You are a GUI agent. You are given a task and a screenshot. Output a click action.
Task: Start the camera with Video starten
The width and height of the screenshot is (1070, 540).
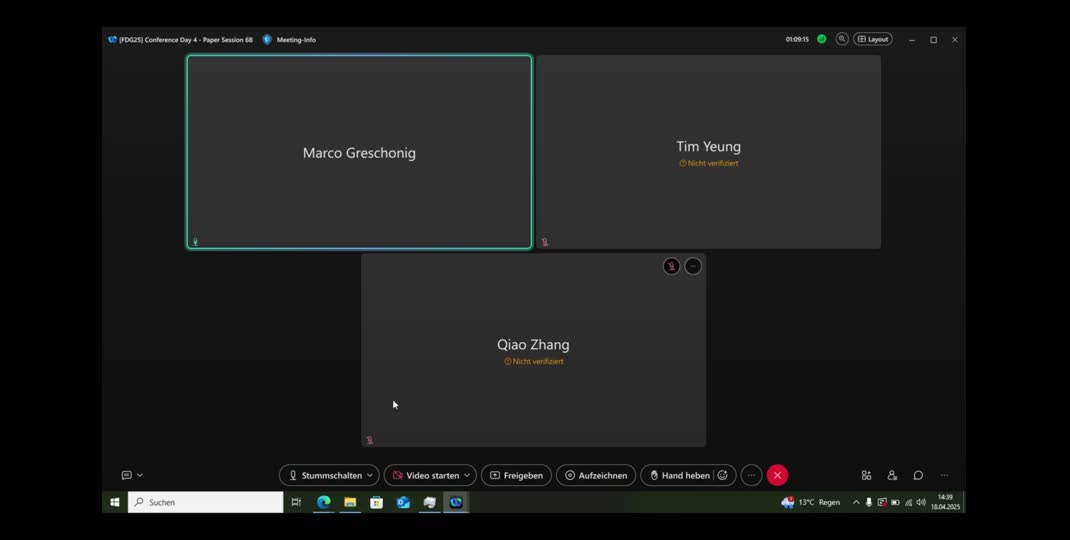(x=426, y=475)
